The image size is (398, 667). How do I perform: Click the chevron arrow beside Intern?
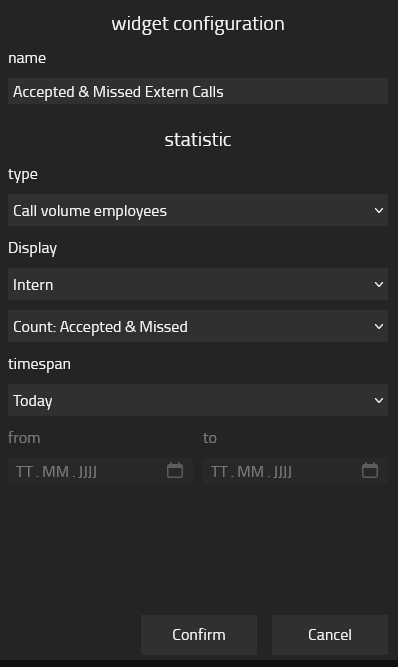click(x=378, y=284)
